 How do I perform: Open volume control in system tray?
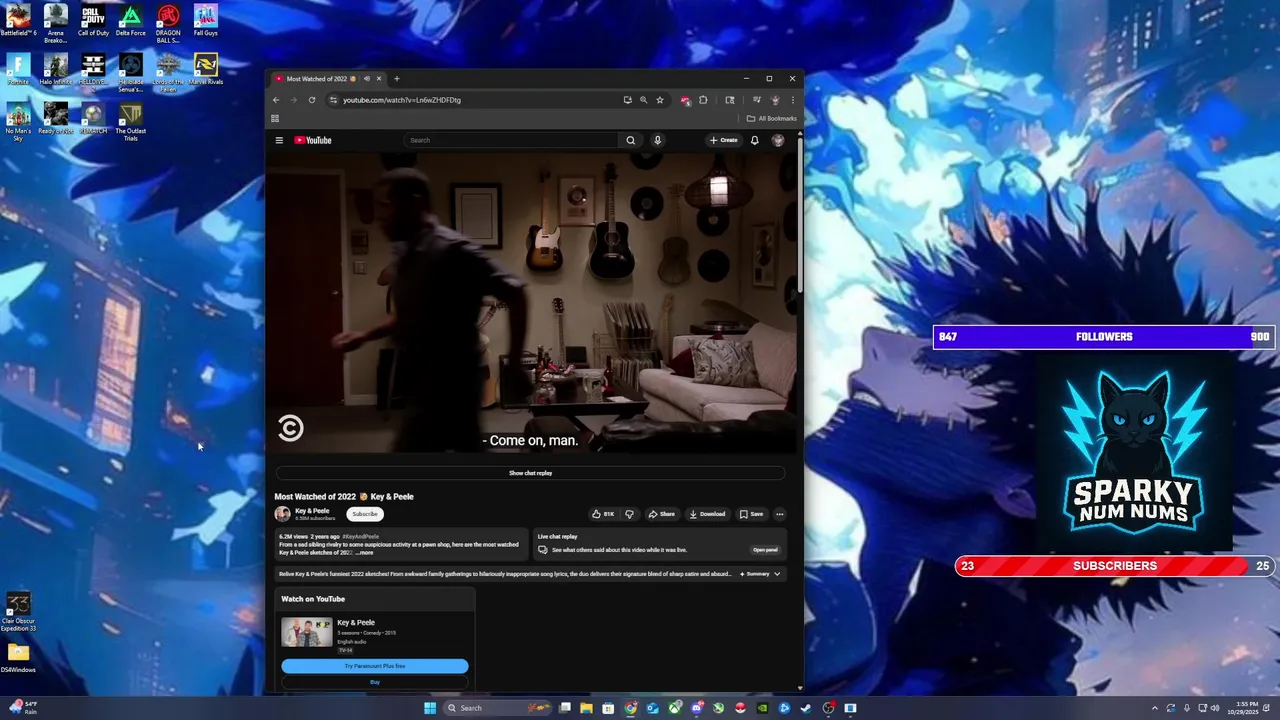tap(1215, 708)
